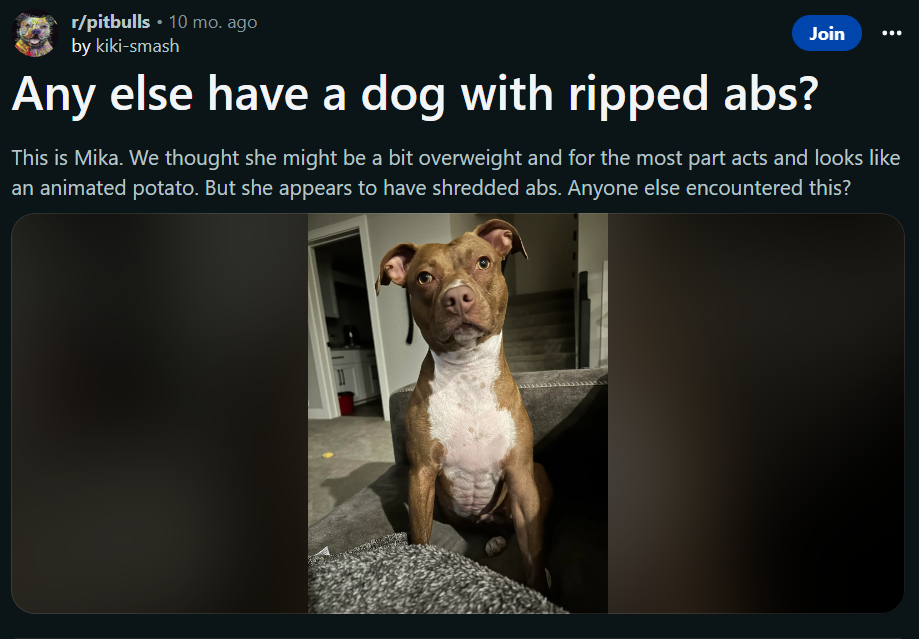The width and height of the screenshot is (919, 639).
Task: Click the dog's nose in the photo
Action: 459,298
